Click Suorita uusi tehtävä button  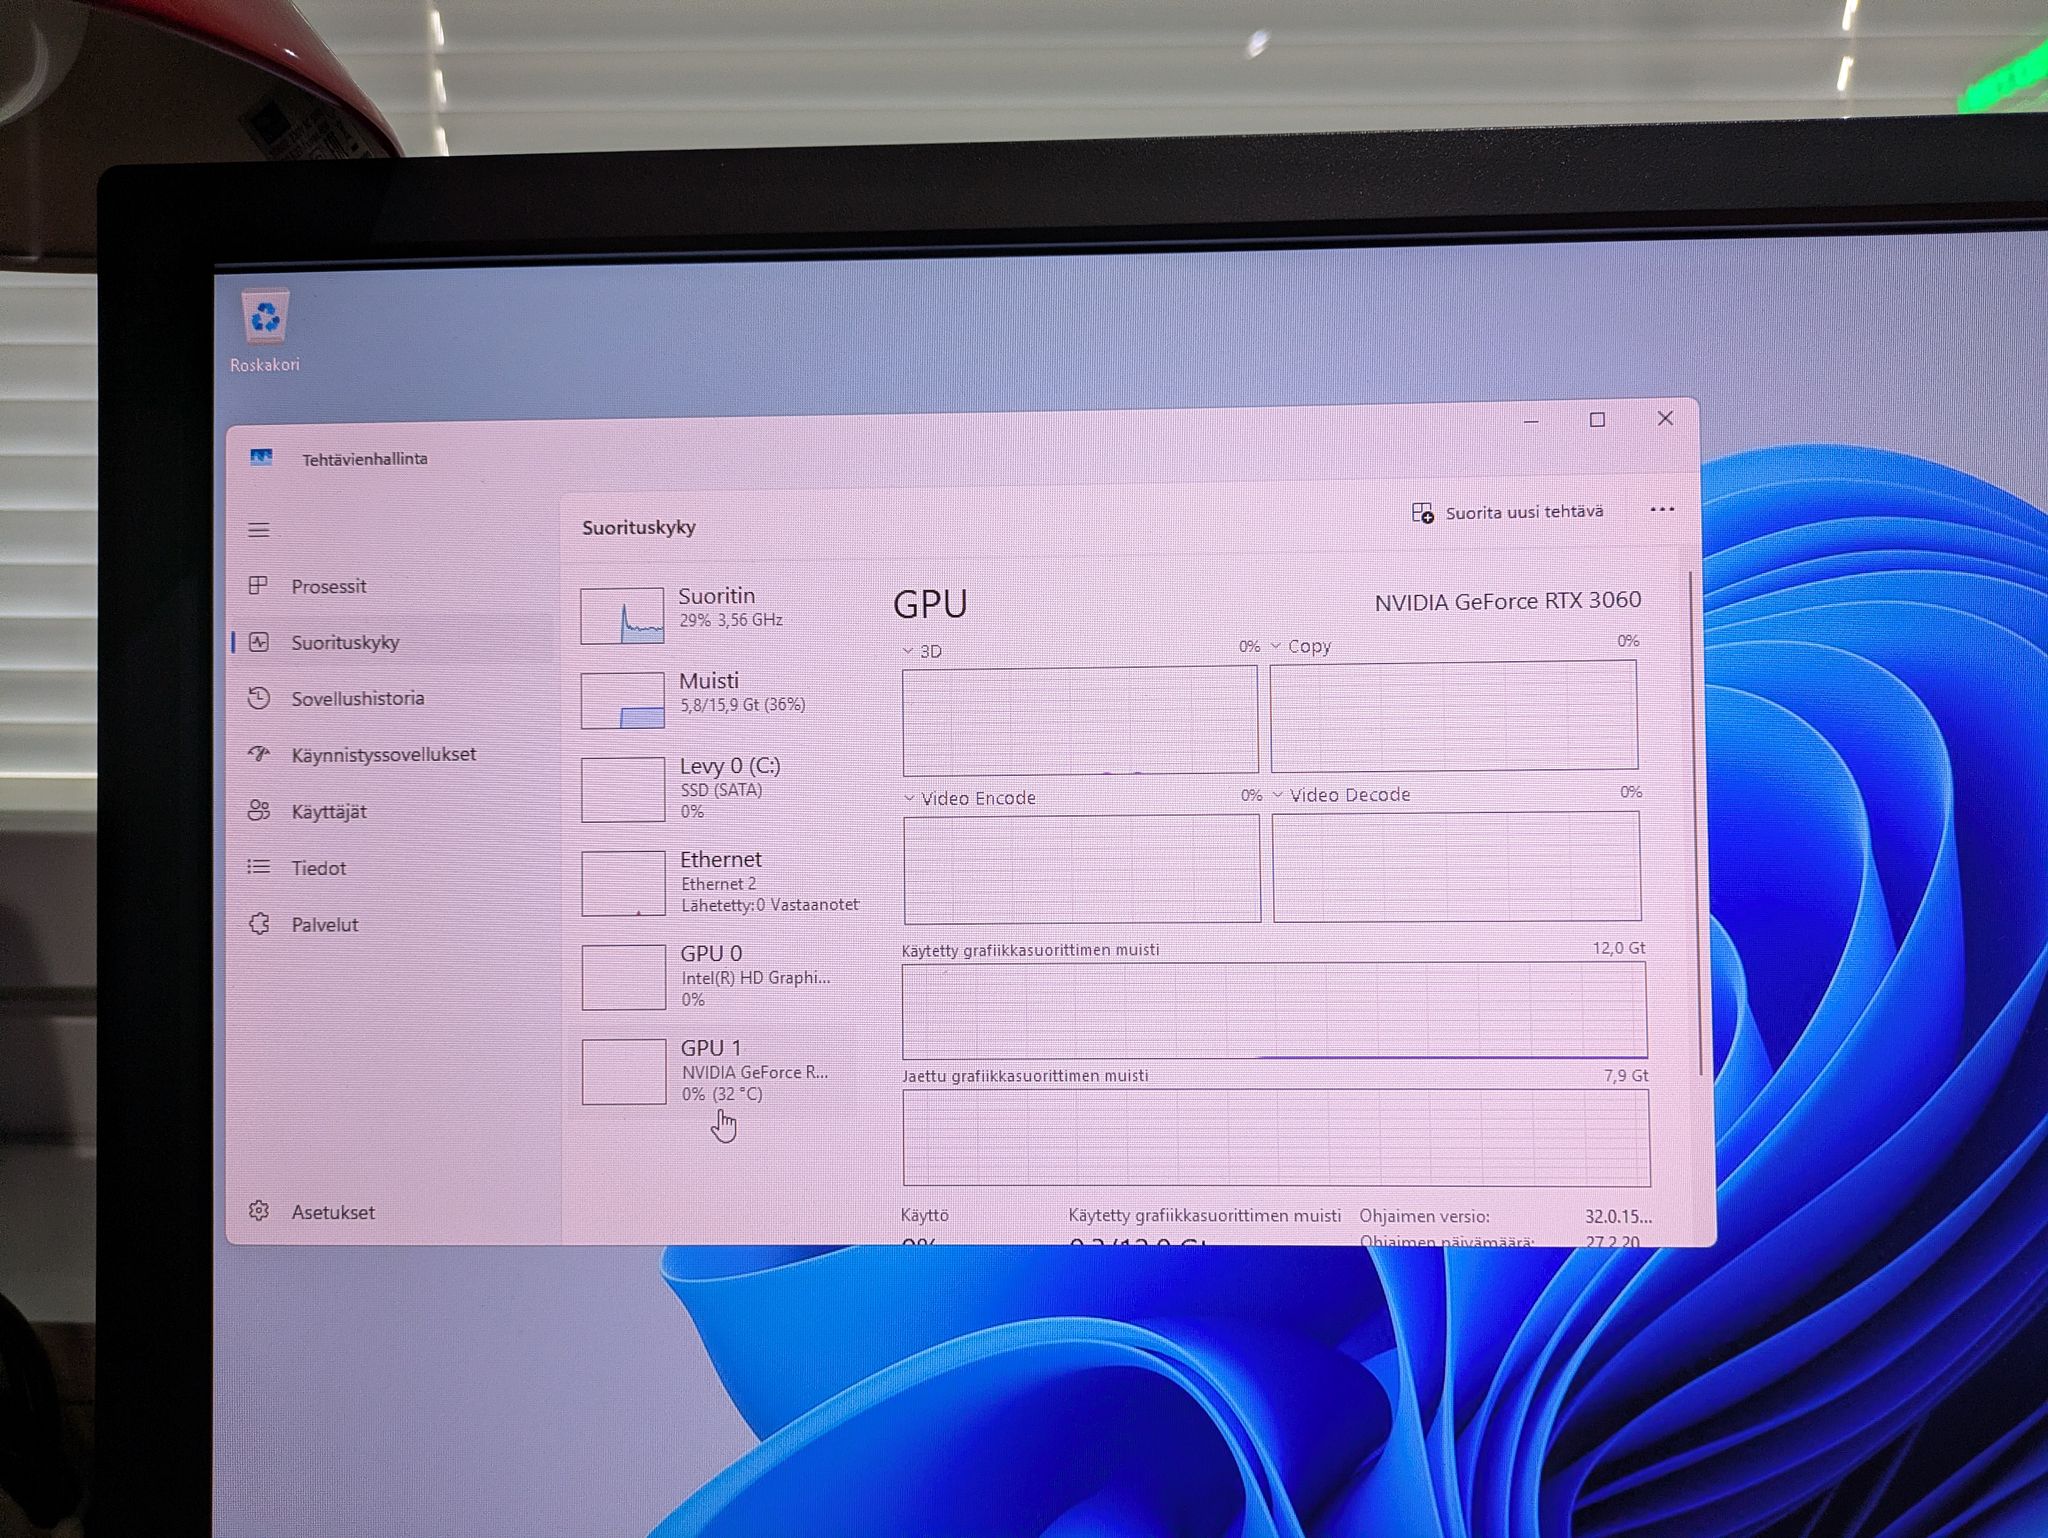(1508, 513)
